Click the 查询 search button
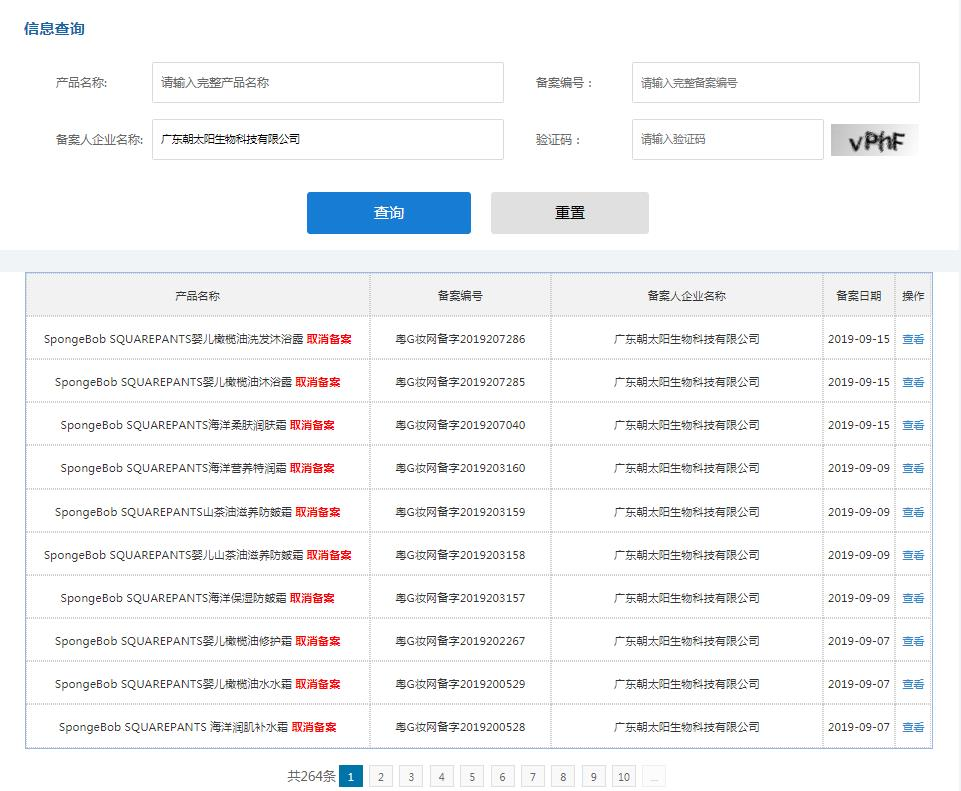The width and height of the screenshot is (961, 791). pos(388,213)
